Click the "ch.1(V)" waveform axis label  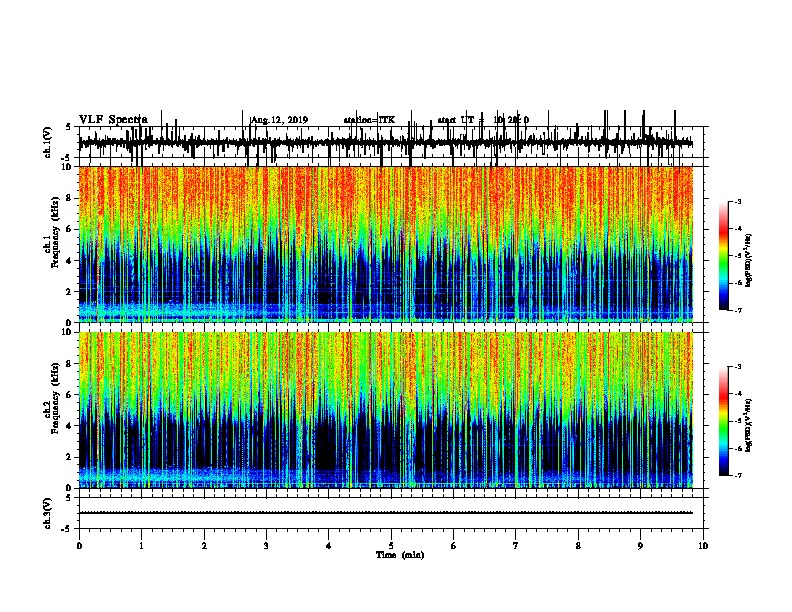[x=48, y=142]
